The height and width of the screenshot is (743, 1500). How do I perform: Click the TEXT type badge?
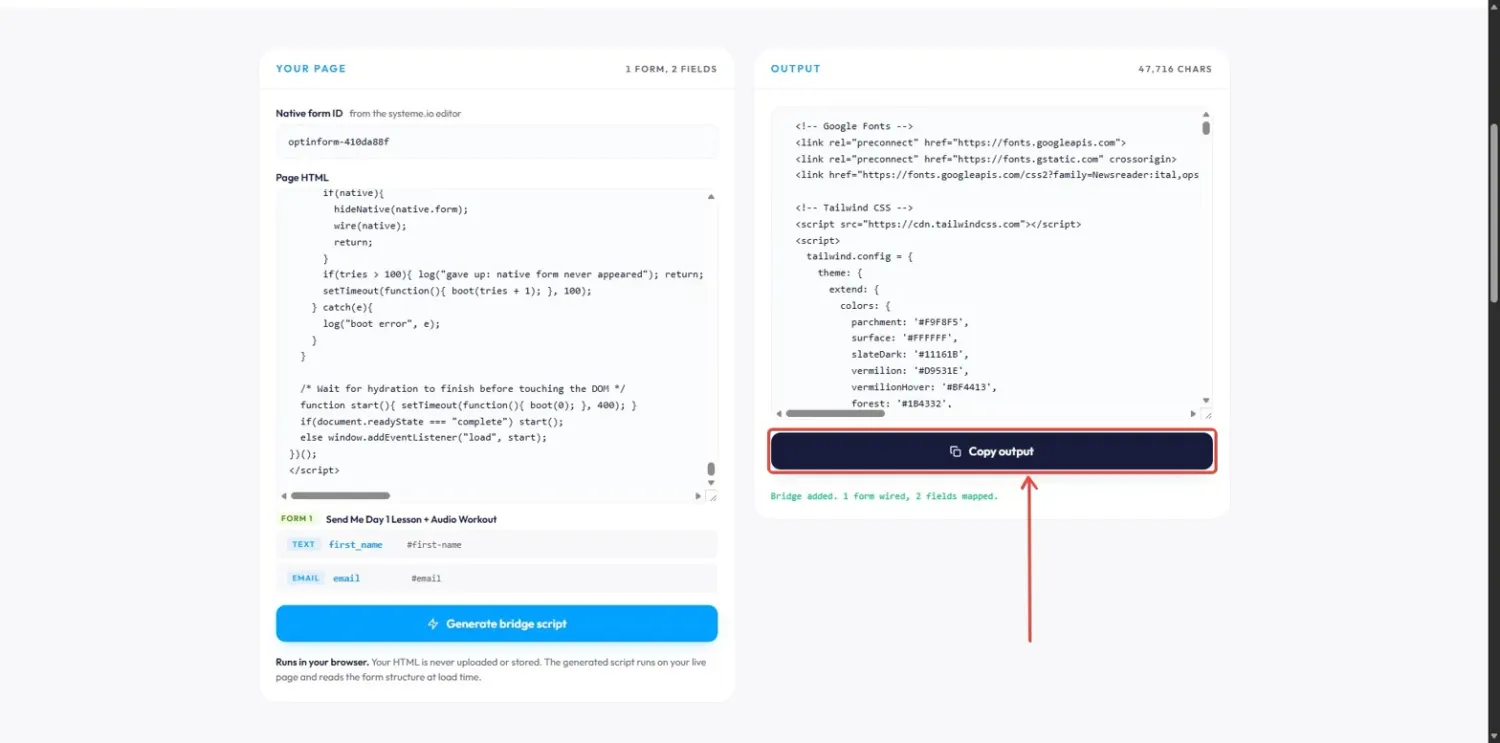coord(303,545)
